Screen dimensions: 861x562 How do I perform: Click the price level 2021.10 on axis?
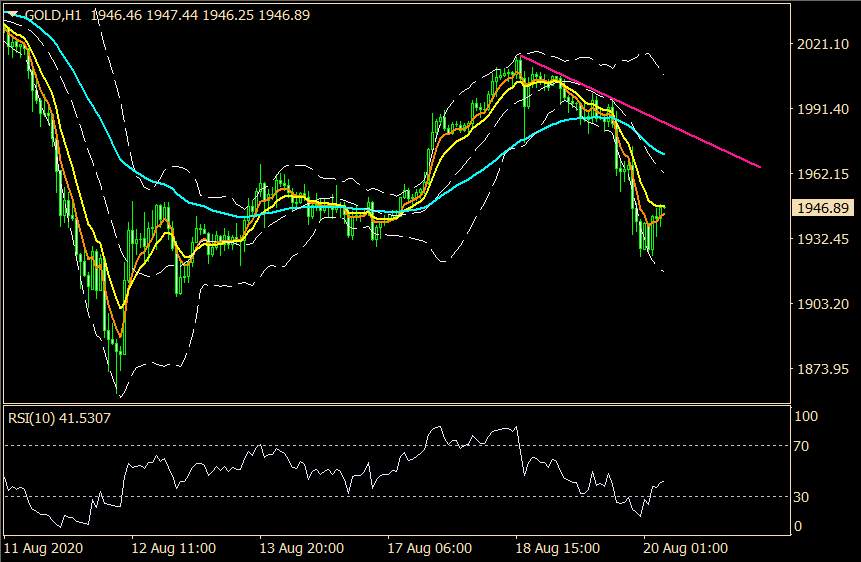pyautogui.click(x=823, y=44)
